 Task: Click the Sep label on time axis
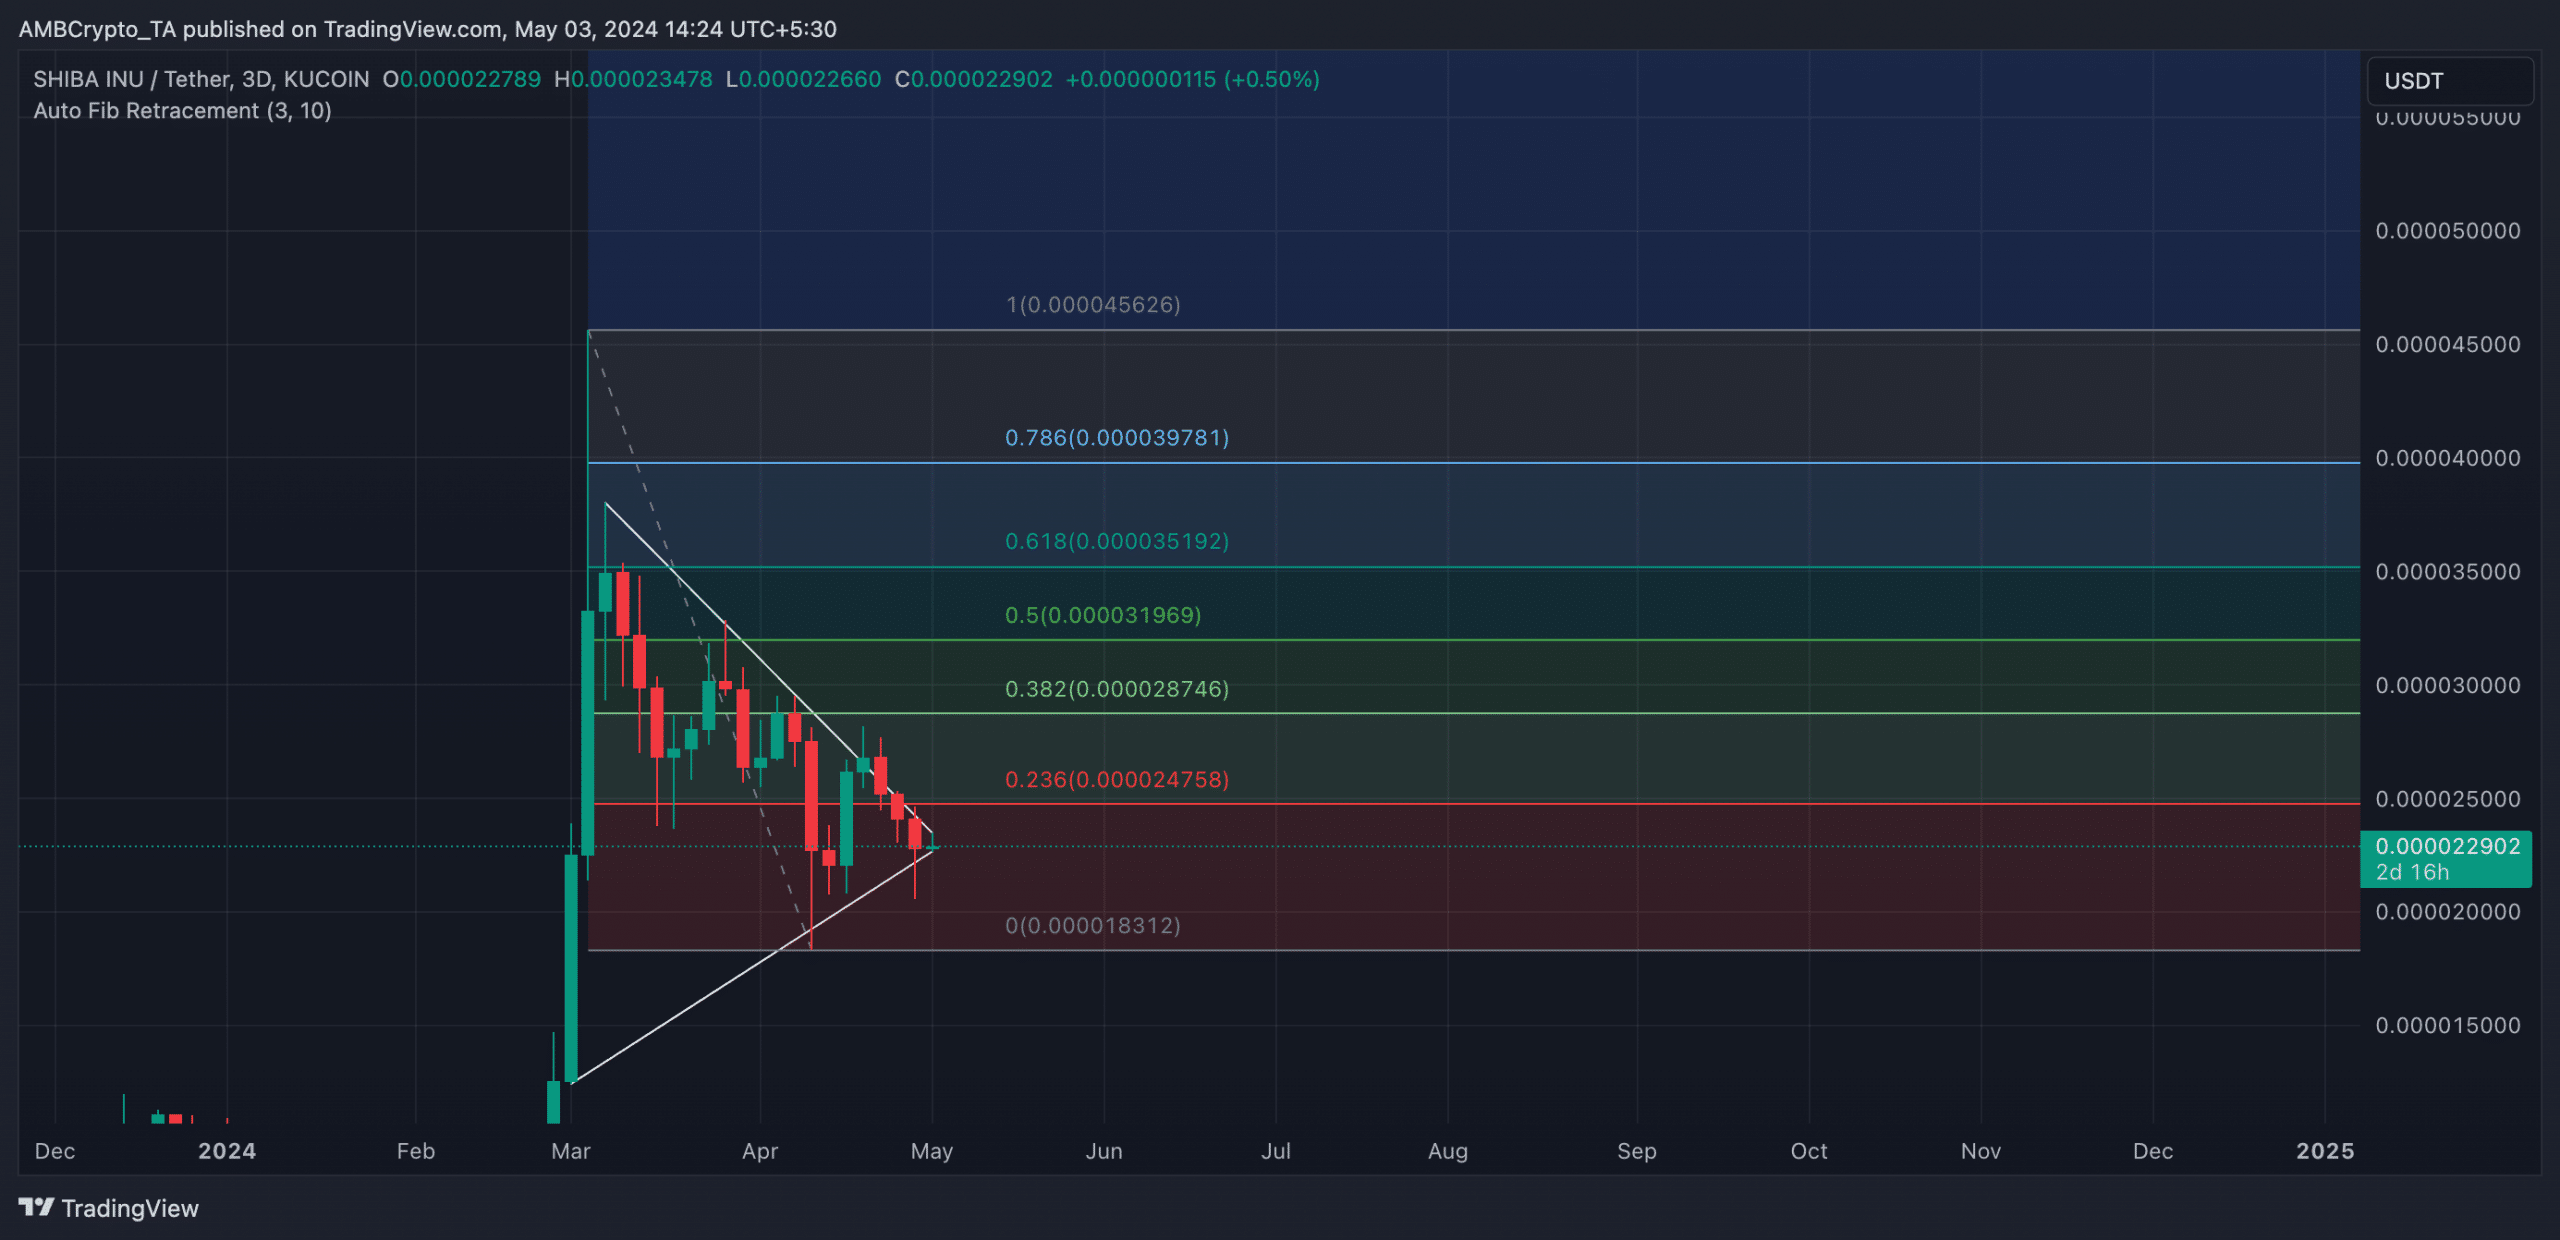pos(1637,1151)
